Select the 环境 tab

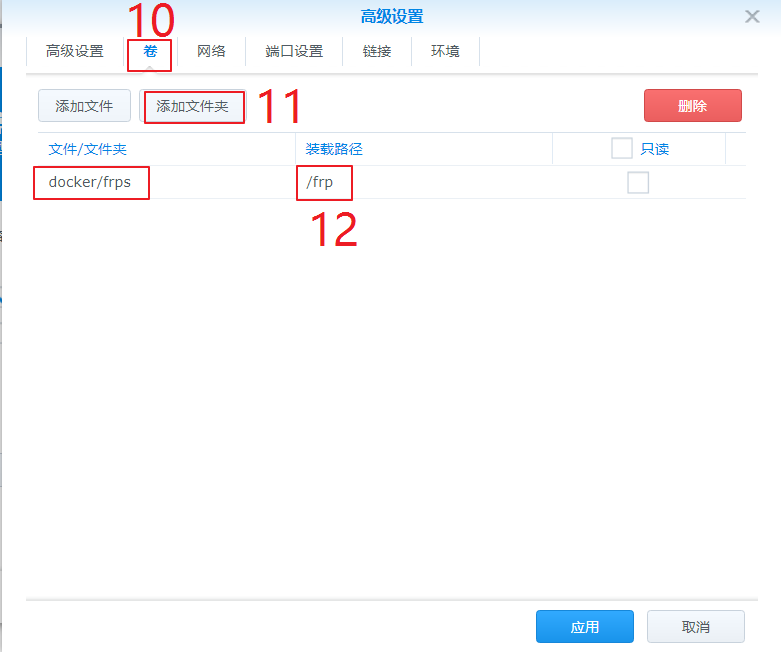click(x=445, y=51)
